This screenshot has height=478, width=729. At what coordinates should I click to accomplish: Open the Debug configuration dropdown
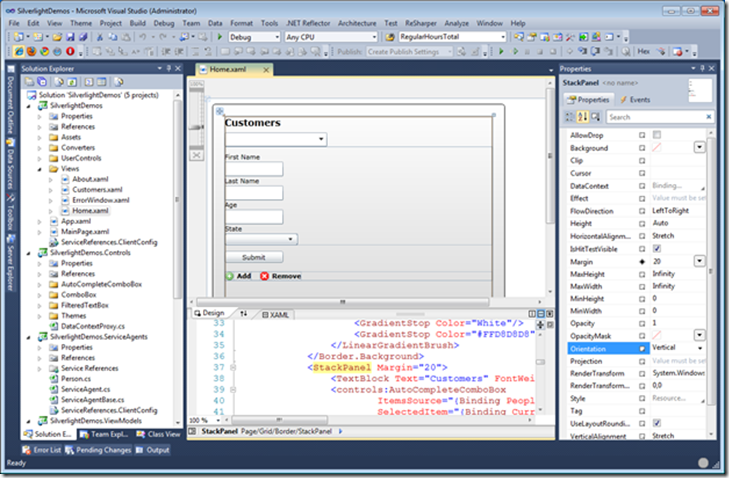click(277, 37)
